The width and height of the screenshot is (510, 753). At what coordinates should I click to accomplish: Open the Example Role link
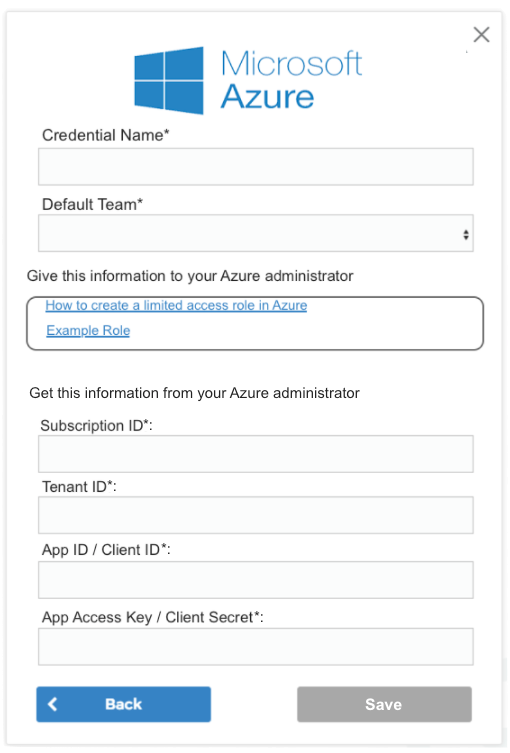(x=88, y=330)
